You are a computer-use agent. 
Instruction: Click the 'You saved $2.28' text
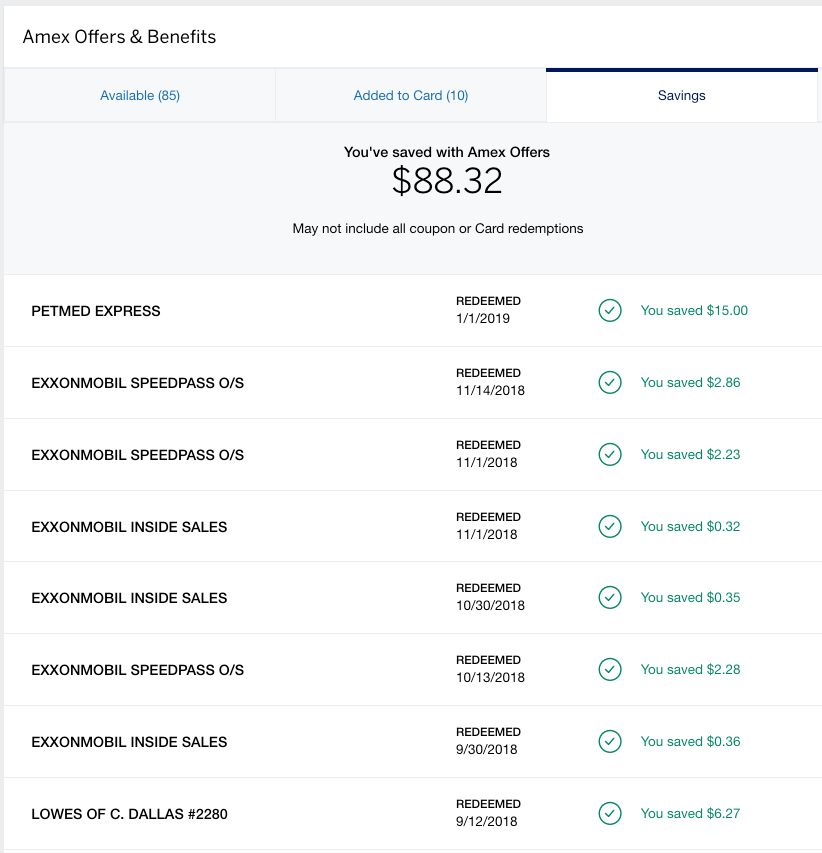point(690,670)
